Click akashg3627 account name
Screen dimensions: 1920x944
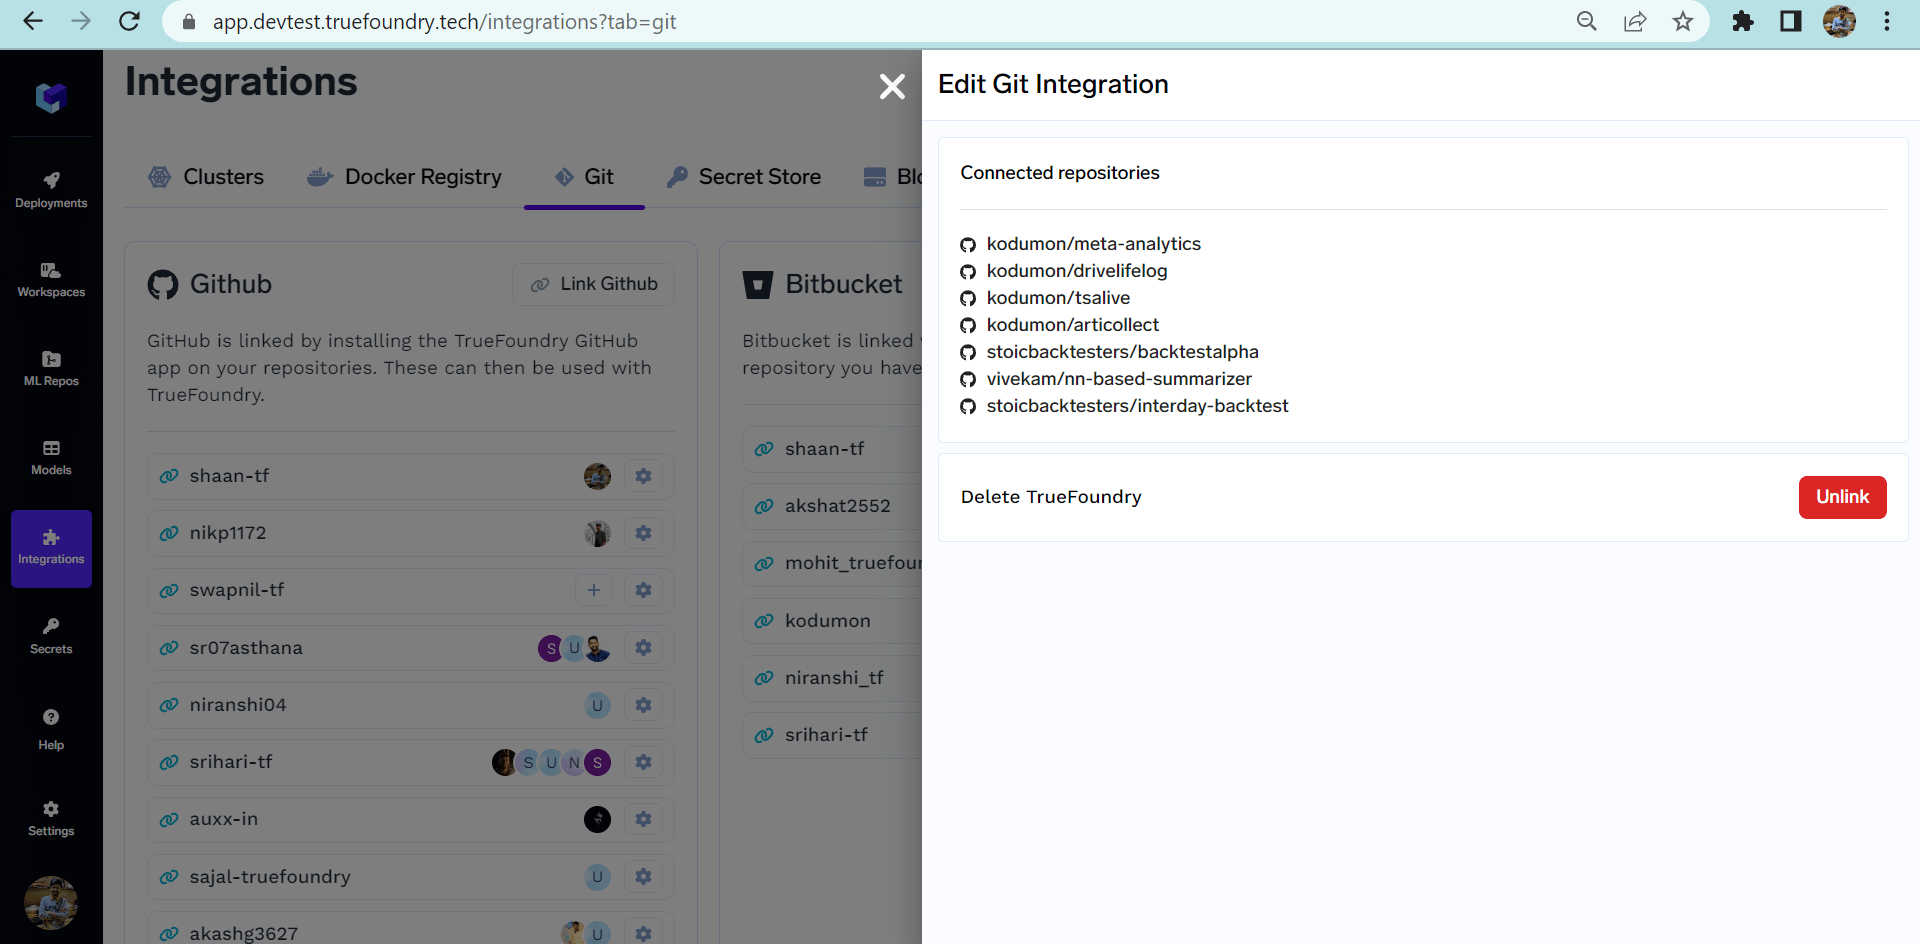pyautogui.click(x=244, y=933)
